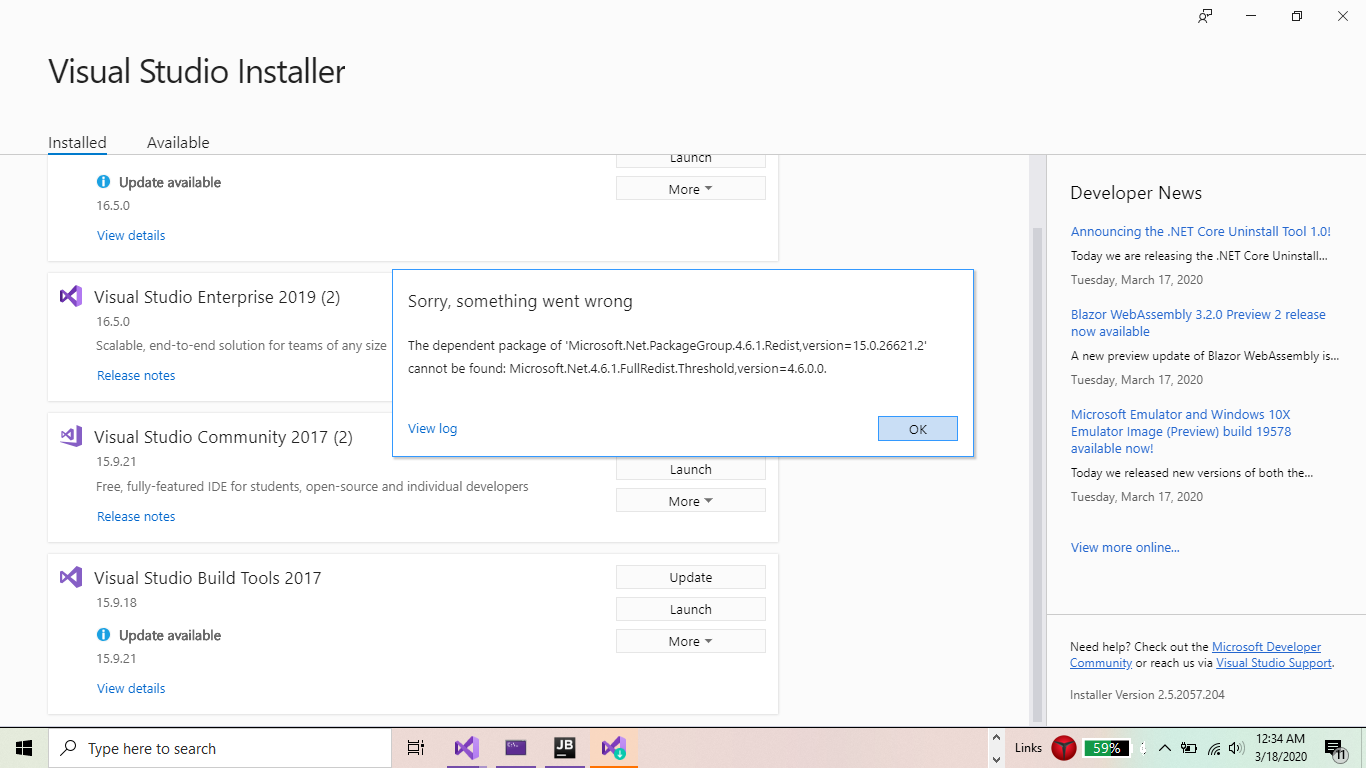Select the Installed tab
This screenshot has width=1366, height=768.
click(77, 142)
